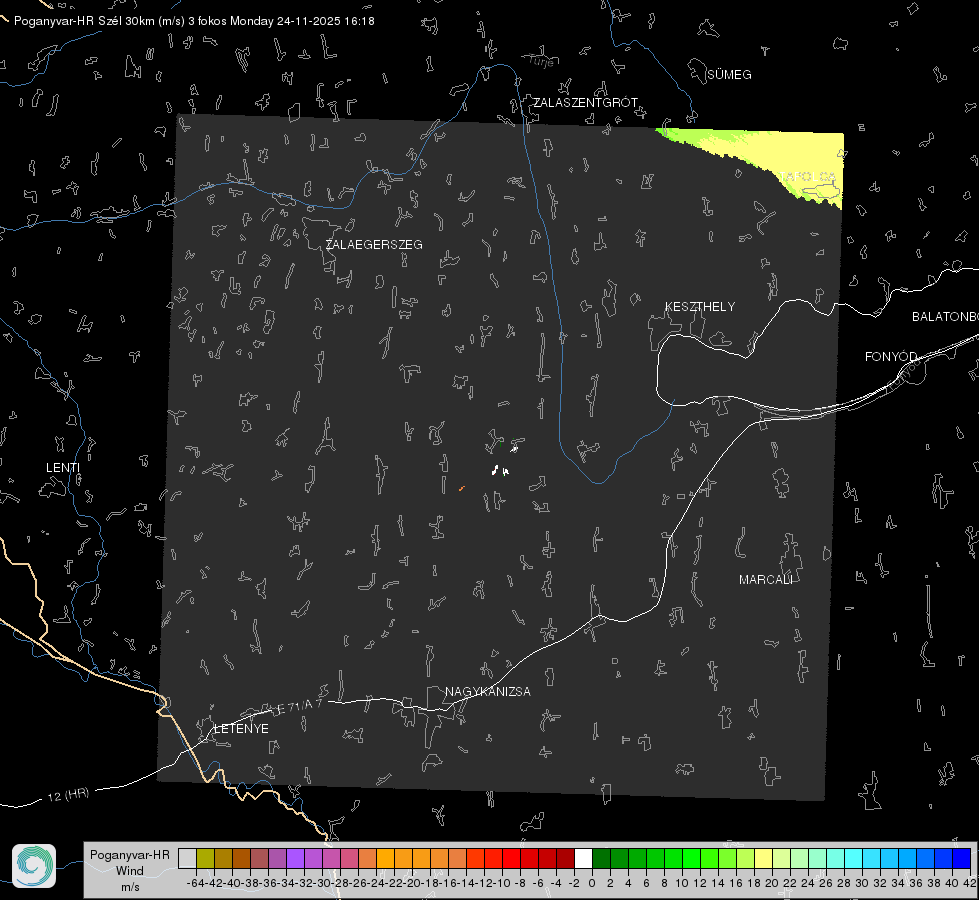Click the small orange echo left of center
Image resolution: width=979 pixels, height=900 pixels.
pyautogui.click(x=461, y=488)
